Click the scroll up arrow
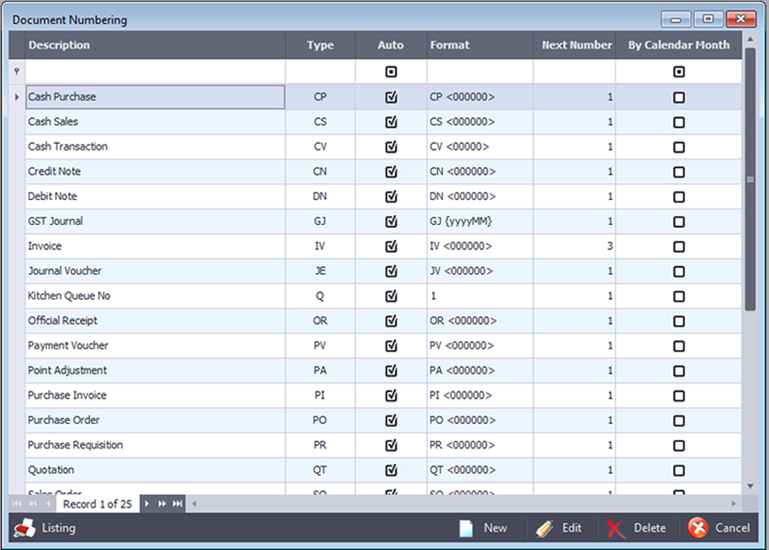The image size is (769, 550). pyautogui.click(x=750, y=39)
